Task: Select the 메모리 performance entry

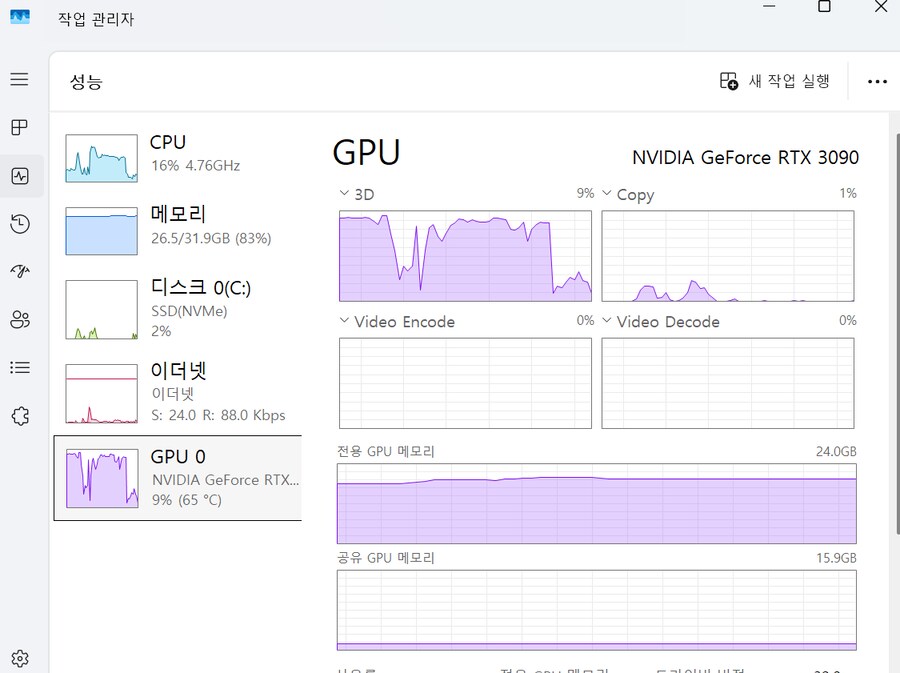Action: point(177,229)
